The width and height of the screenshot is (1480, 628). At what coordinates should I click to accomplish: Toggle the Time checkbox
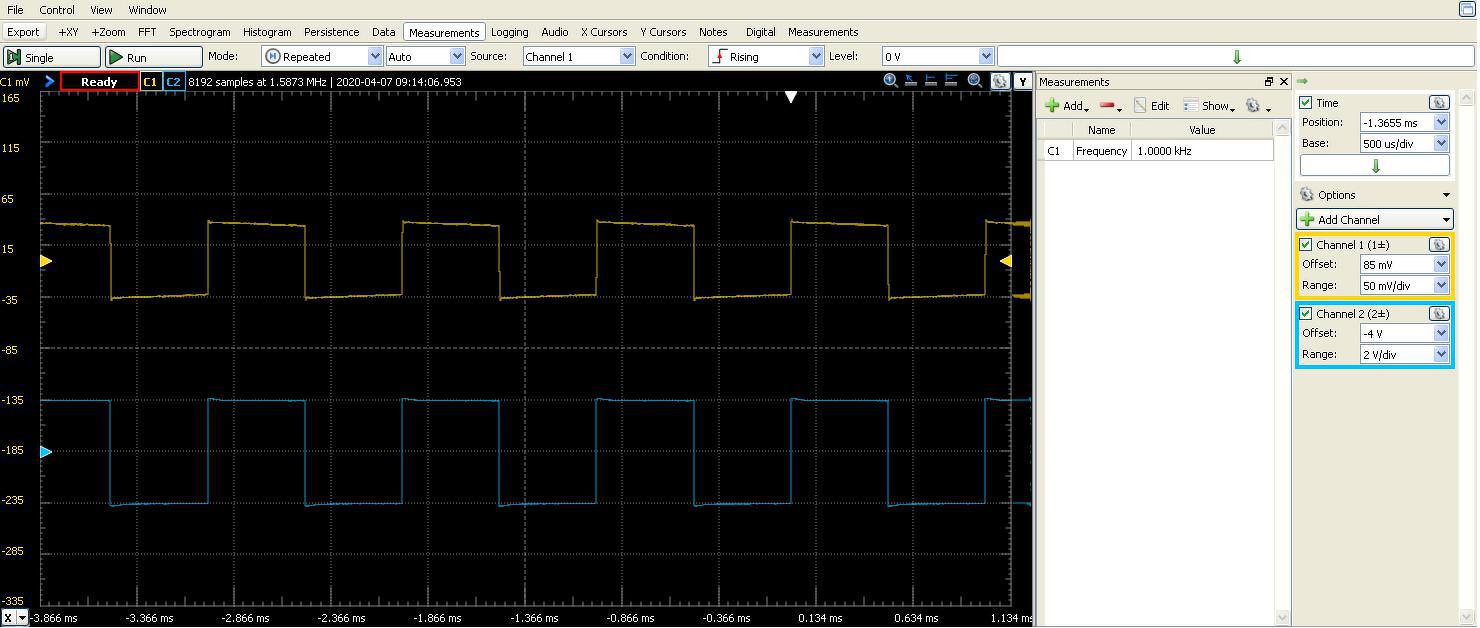(1305, 103)
